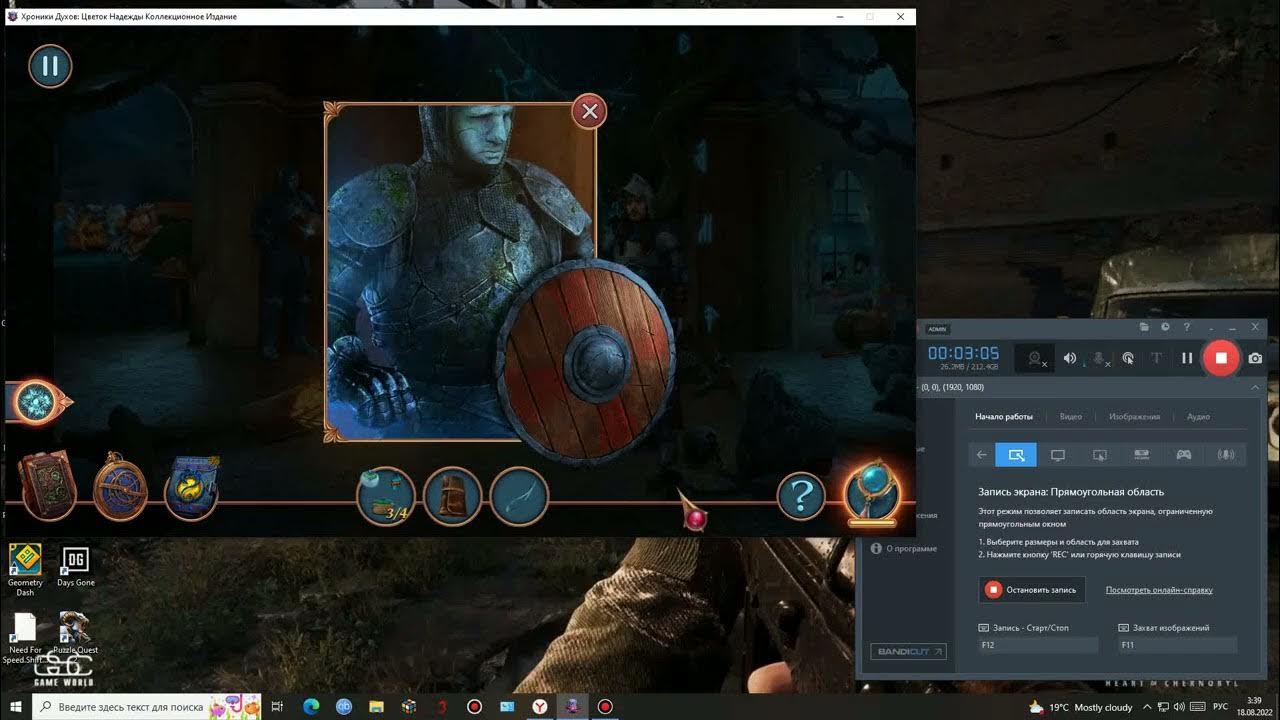Select fullscreen monitor recording mode

point(1058,455)
